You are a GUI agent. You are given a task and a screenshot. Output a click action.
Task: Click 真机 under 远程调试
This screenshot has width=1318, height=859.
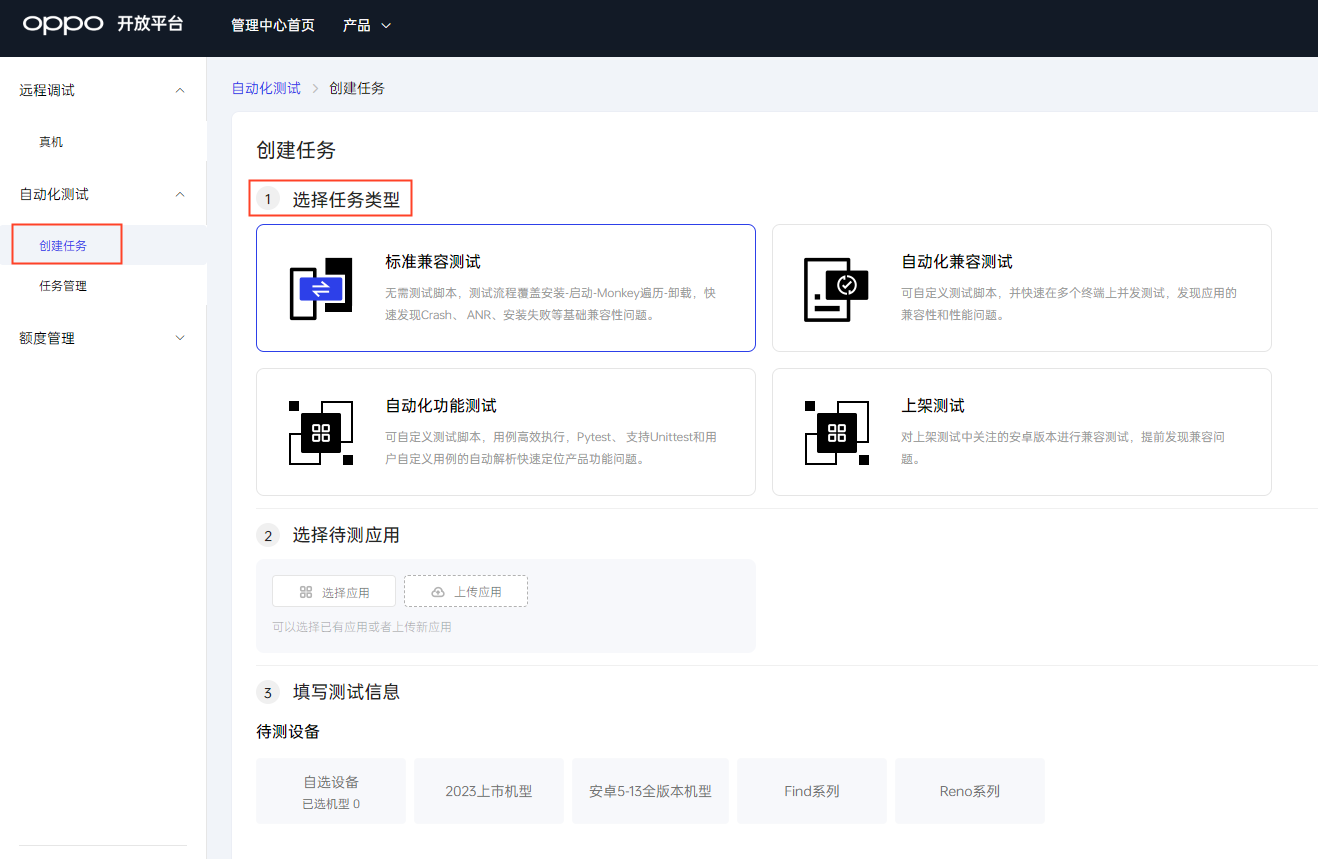tap(51, 141)
